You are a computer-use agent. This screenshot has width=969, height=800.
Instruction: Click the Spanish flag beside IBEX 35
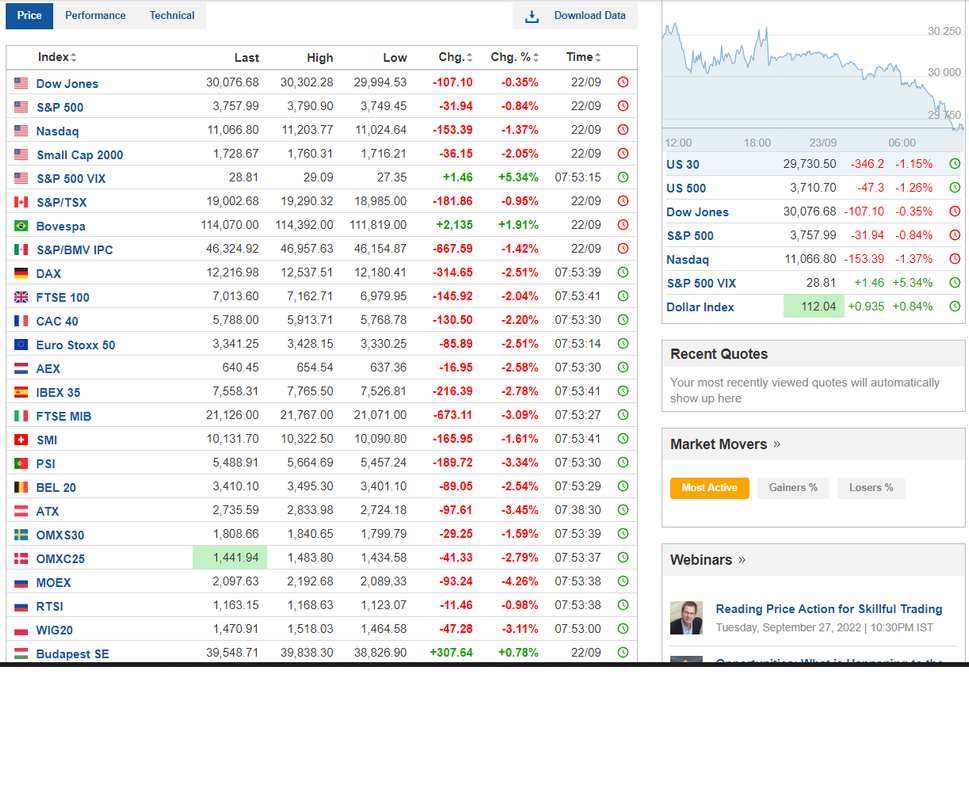21,392
